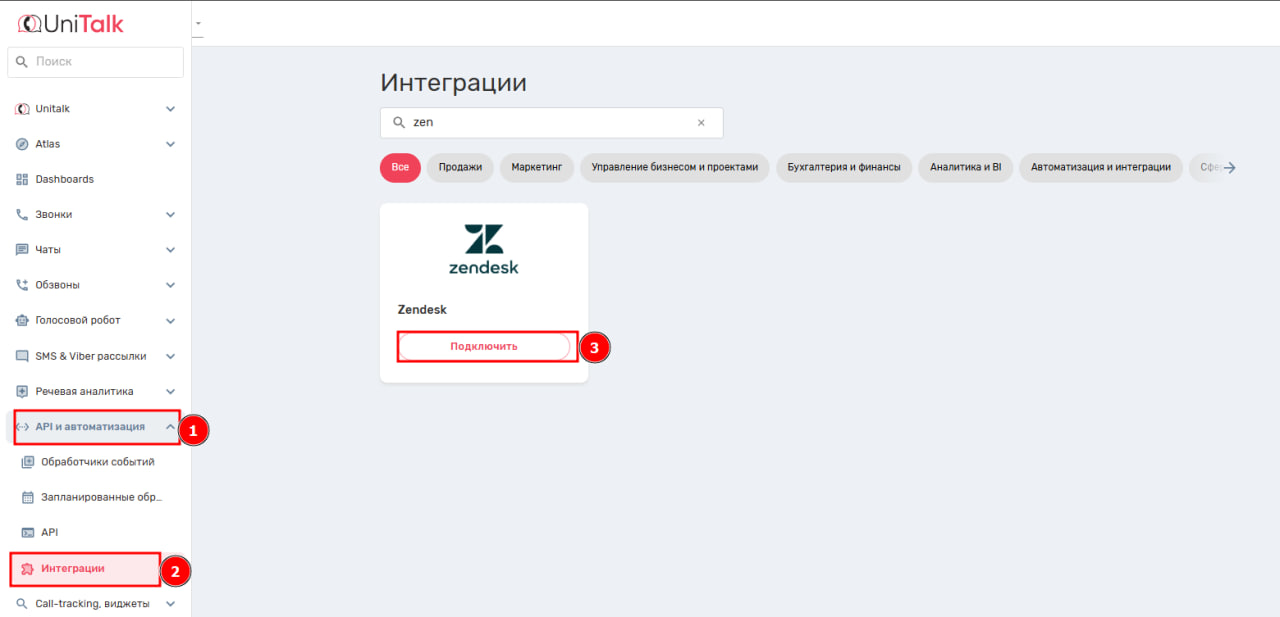Select the Все category filter

(400, 167)
